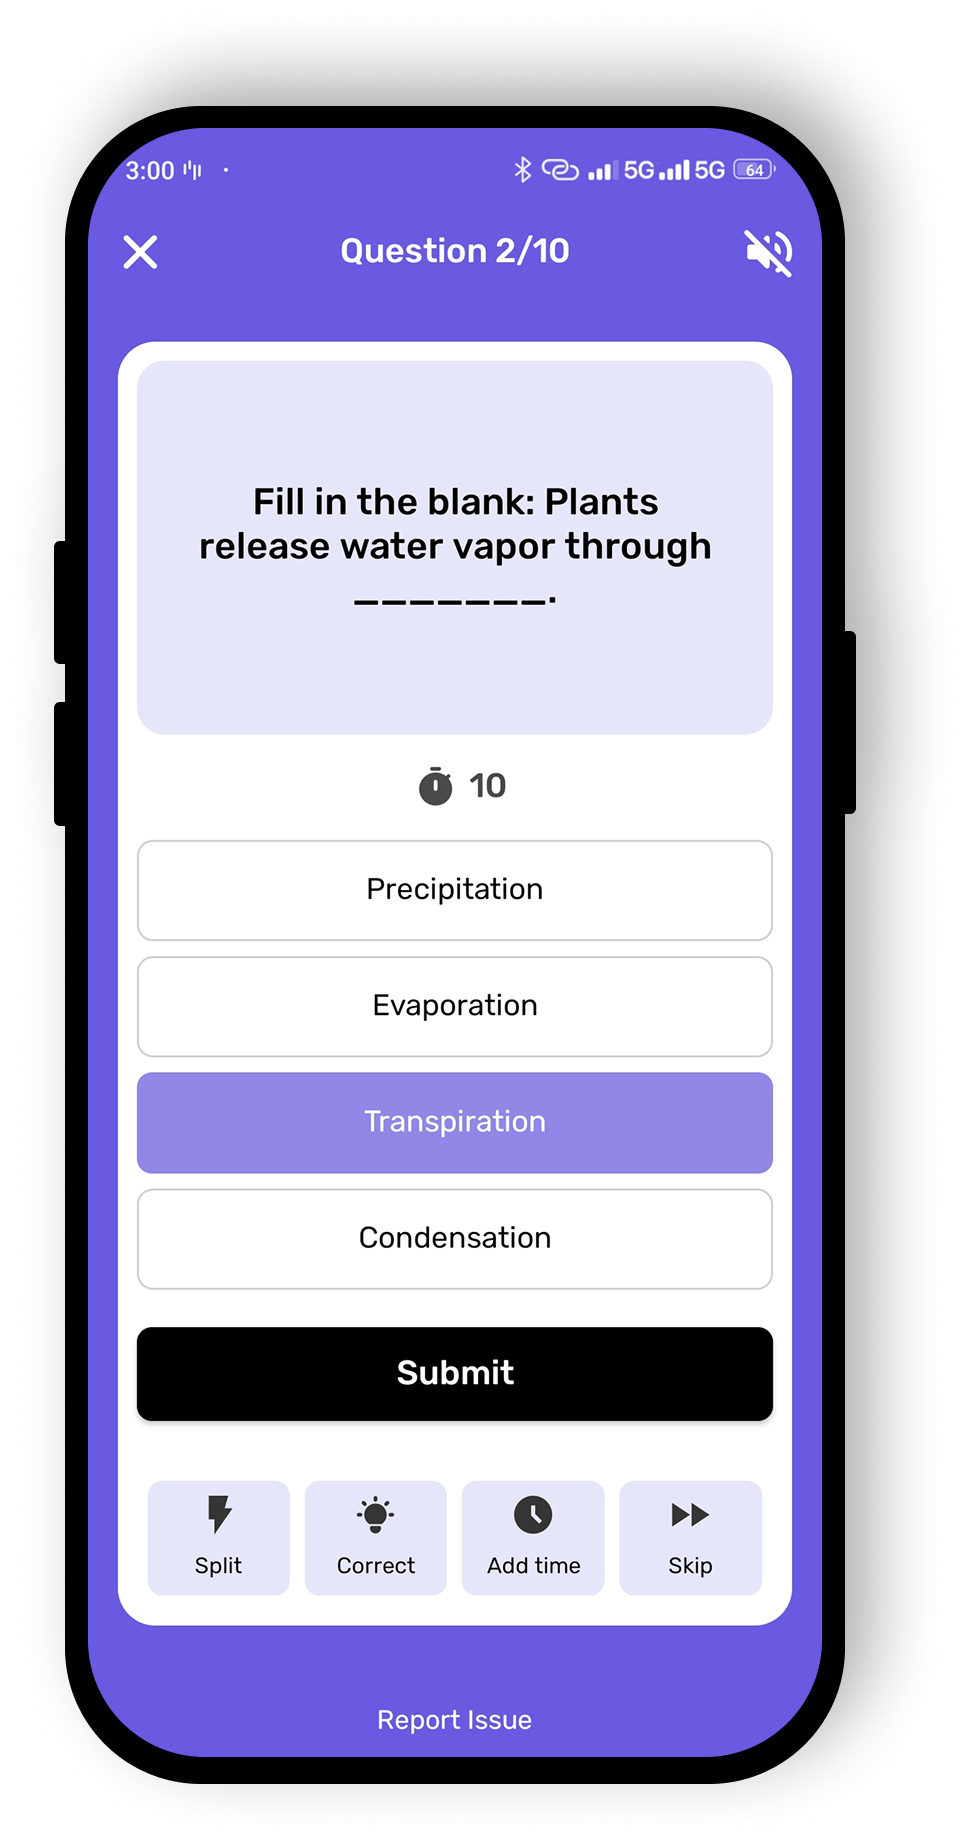Click the stopwatch timer icon

pyautogui.click(x=435, y=786)
